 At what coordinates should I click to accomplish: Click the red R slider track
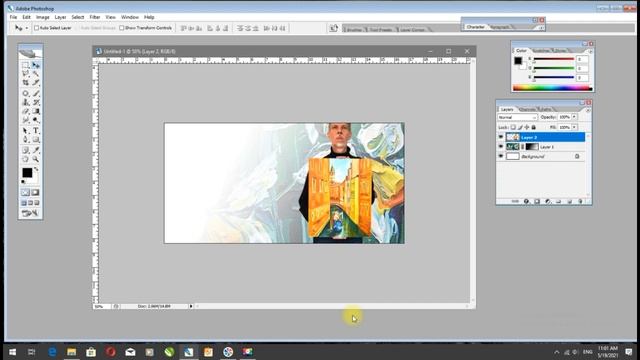pyautogui.click(x=554, y=59)
